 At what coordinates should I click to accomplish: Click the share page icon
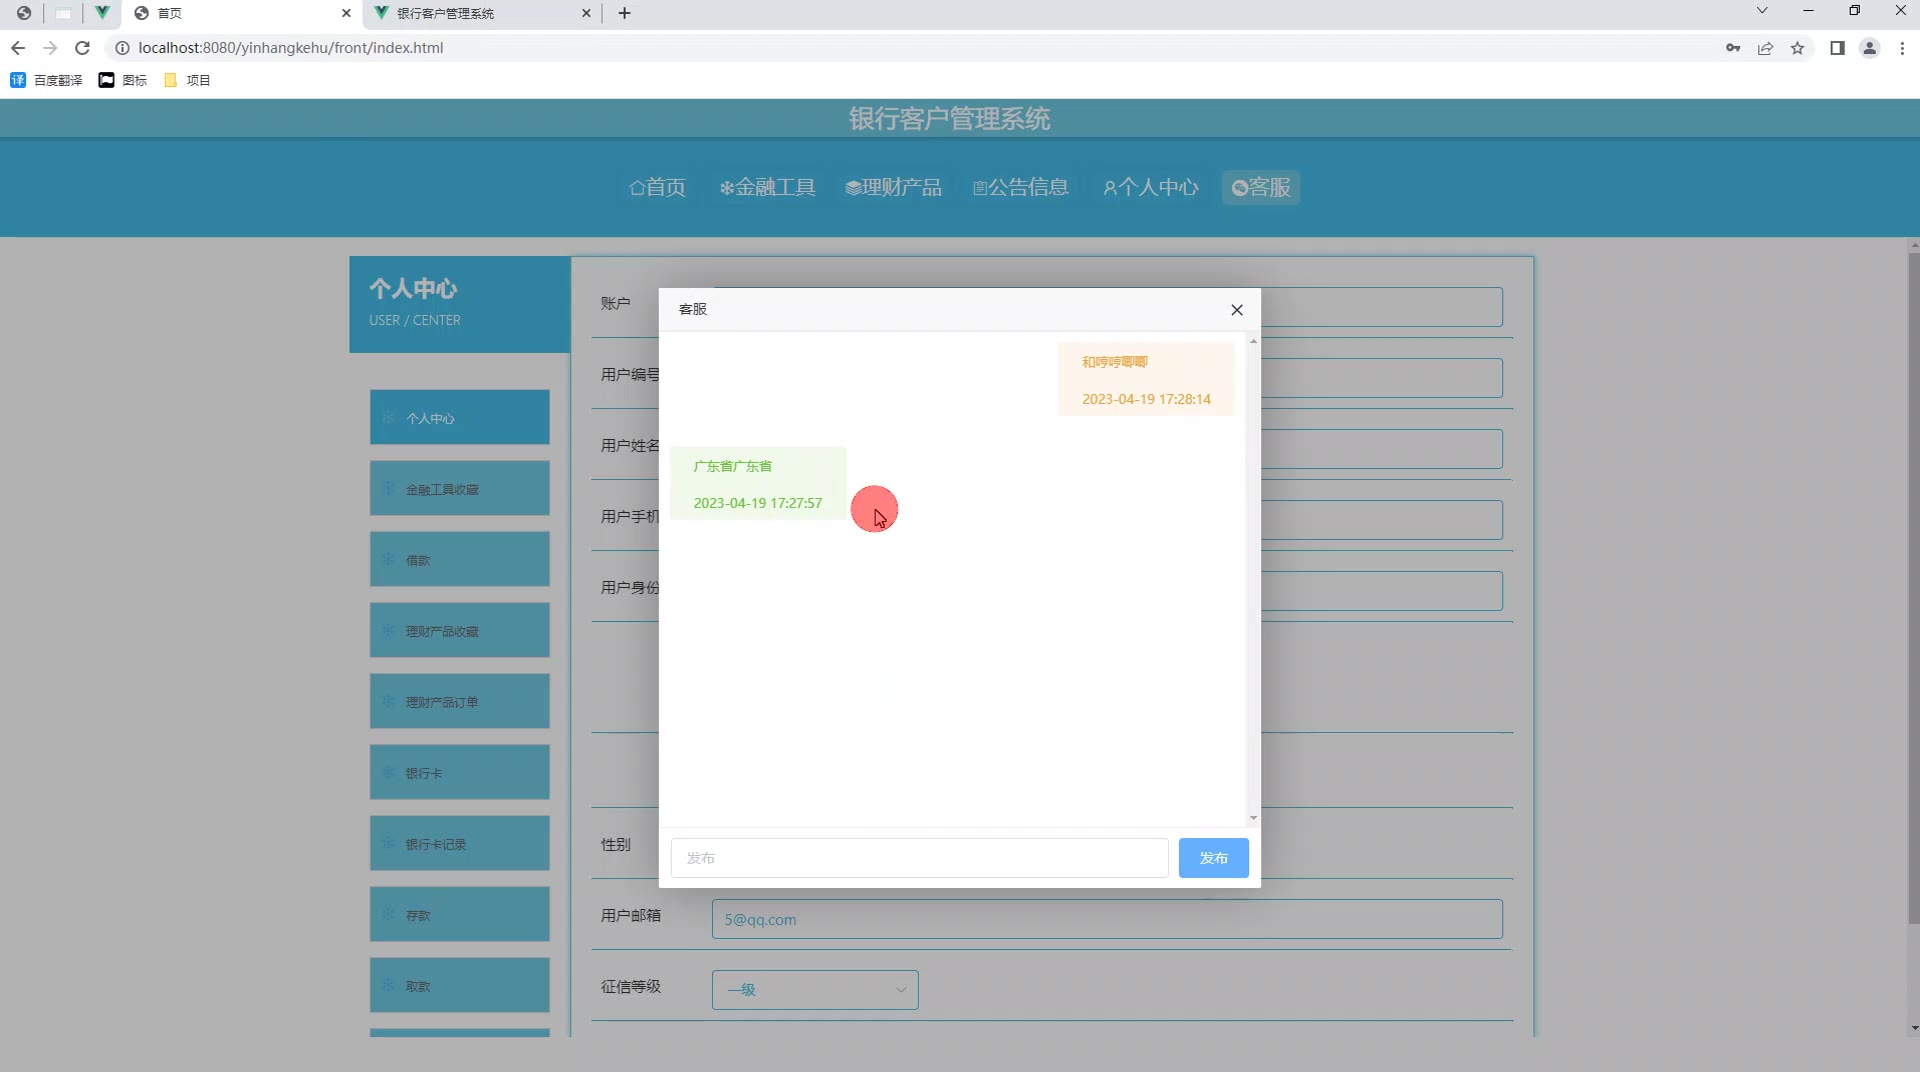[1765, 48]
